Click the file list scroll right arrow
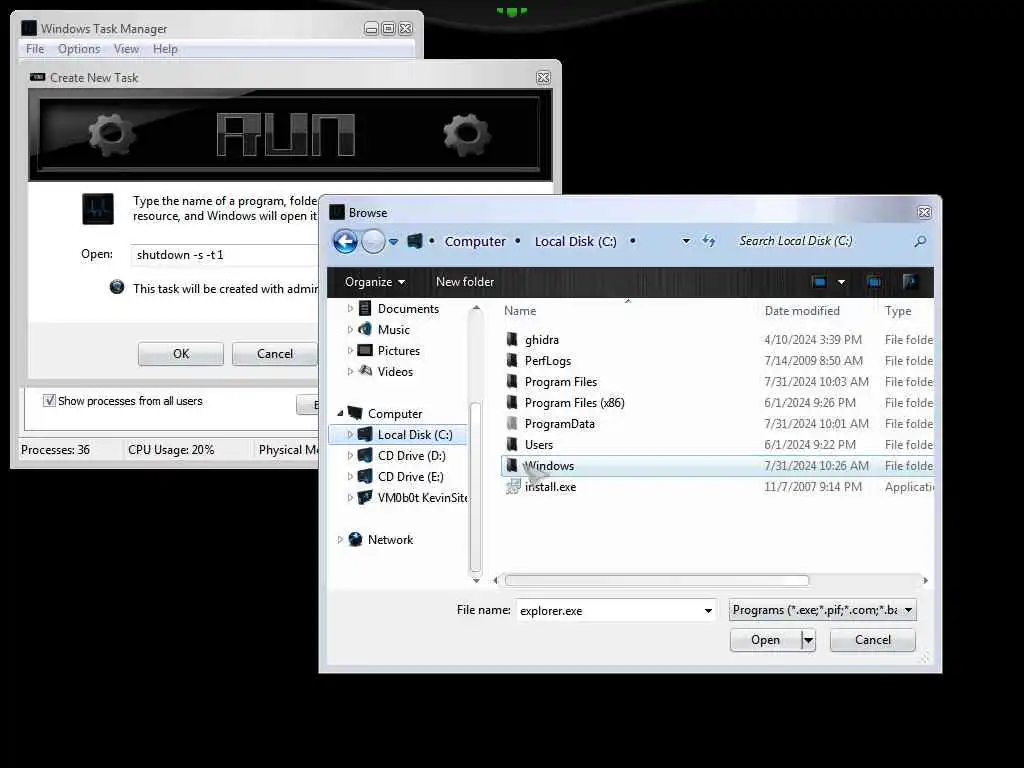This screenshot has height=768, width=1024. click(925, 581)
